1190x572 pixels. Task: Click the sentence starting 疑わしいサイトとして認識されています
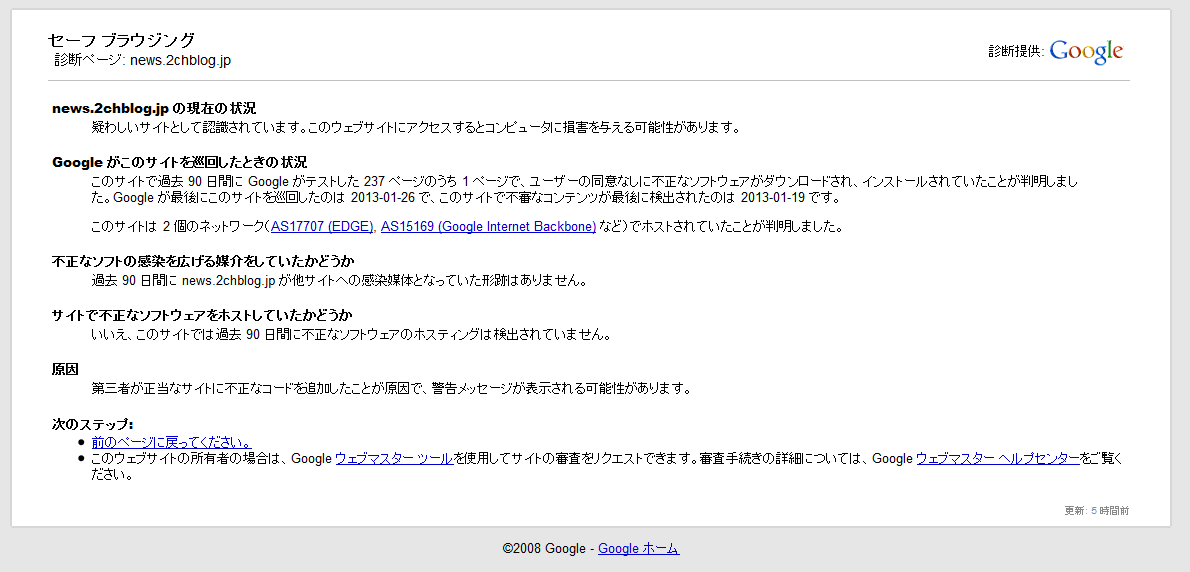416,127
